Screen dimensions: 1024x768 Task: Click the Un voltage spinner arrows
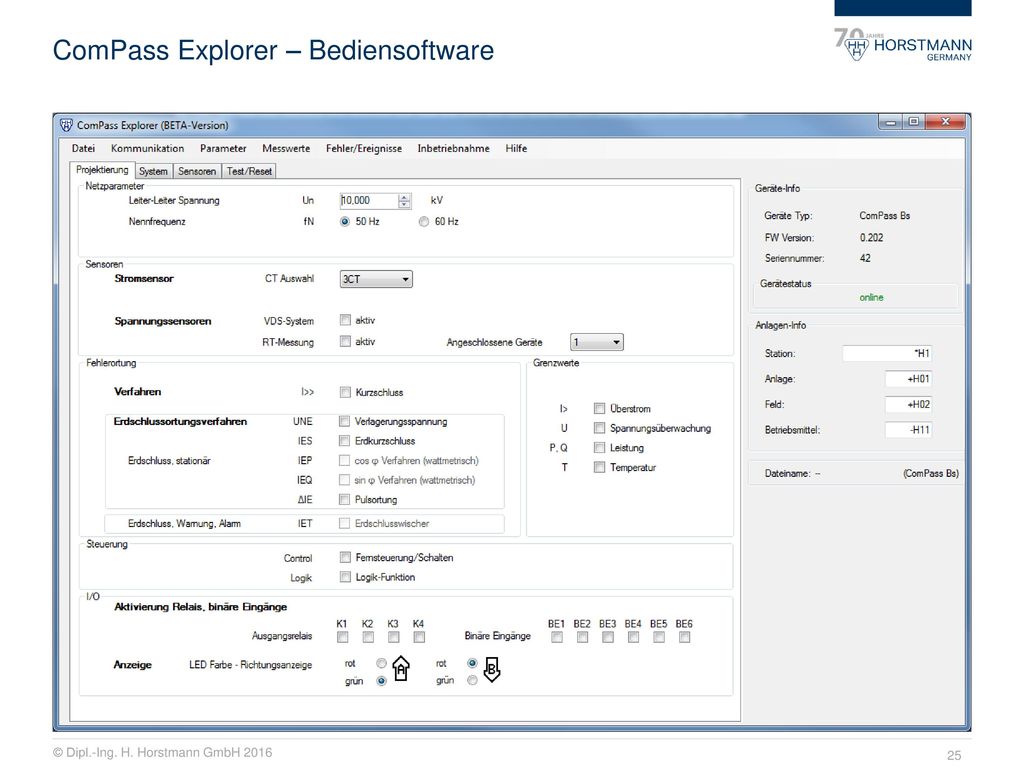point(404,200)
